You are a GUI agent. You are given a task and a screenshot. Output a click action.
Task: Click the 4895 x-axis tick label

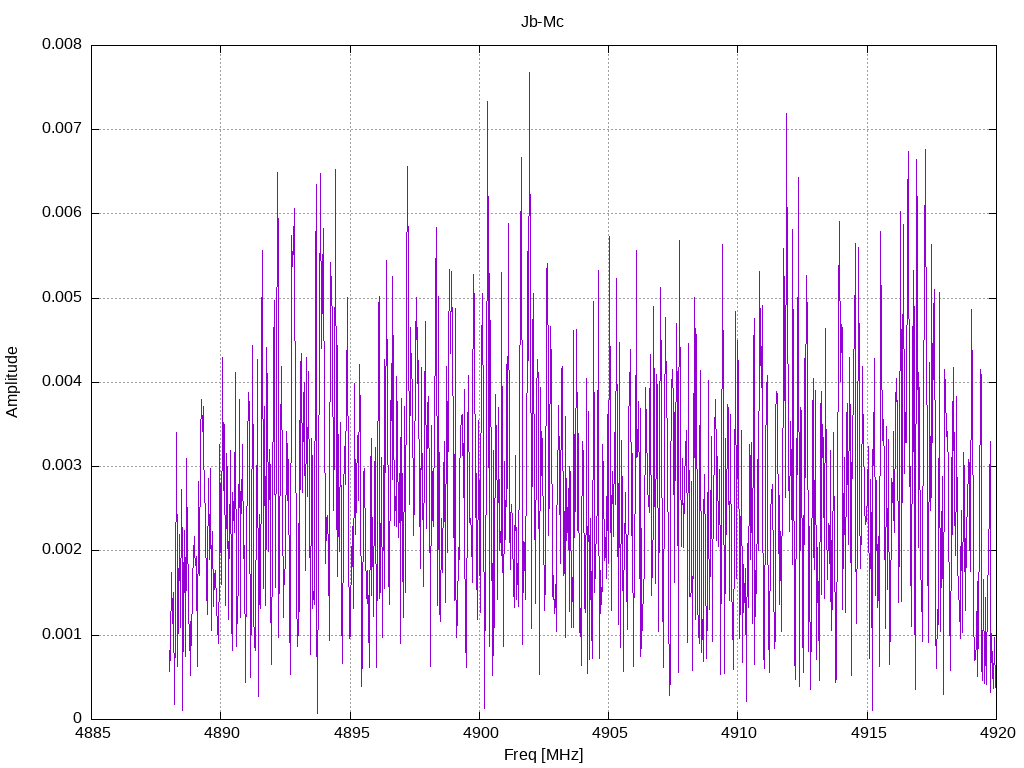pyautogui.click(x=351, y=733)
